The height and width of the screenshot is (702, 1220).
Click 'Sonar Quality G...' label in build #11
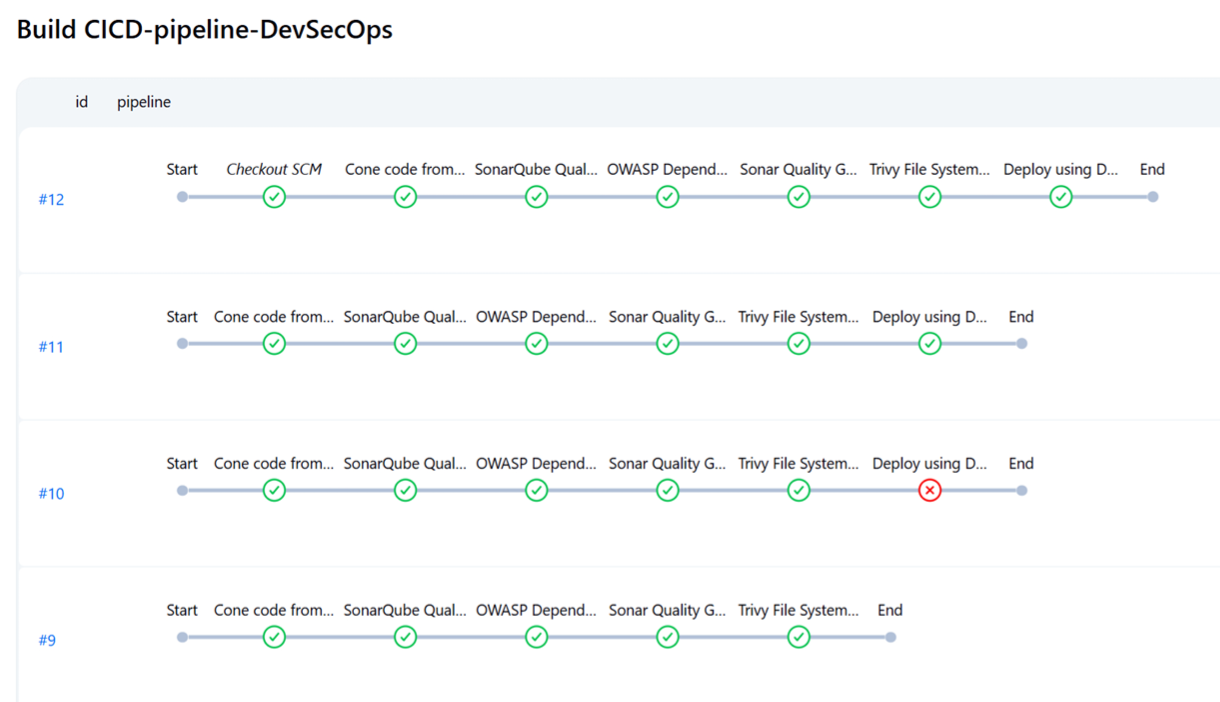(x=668, y=317)
